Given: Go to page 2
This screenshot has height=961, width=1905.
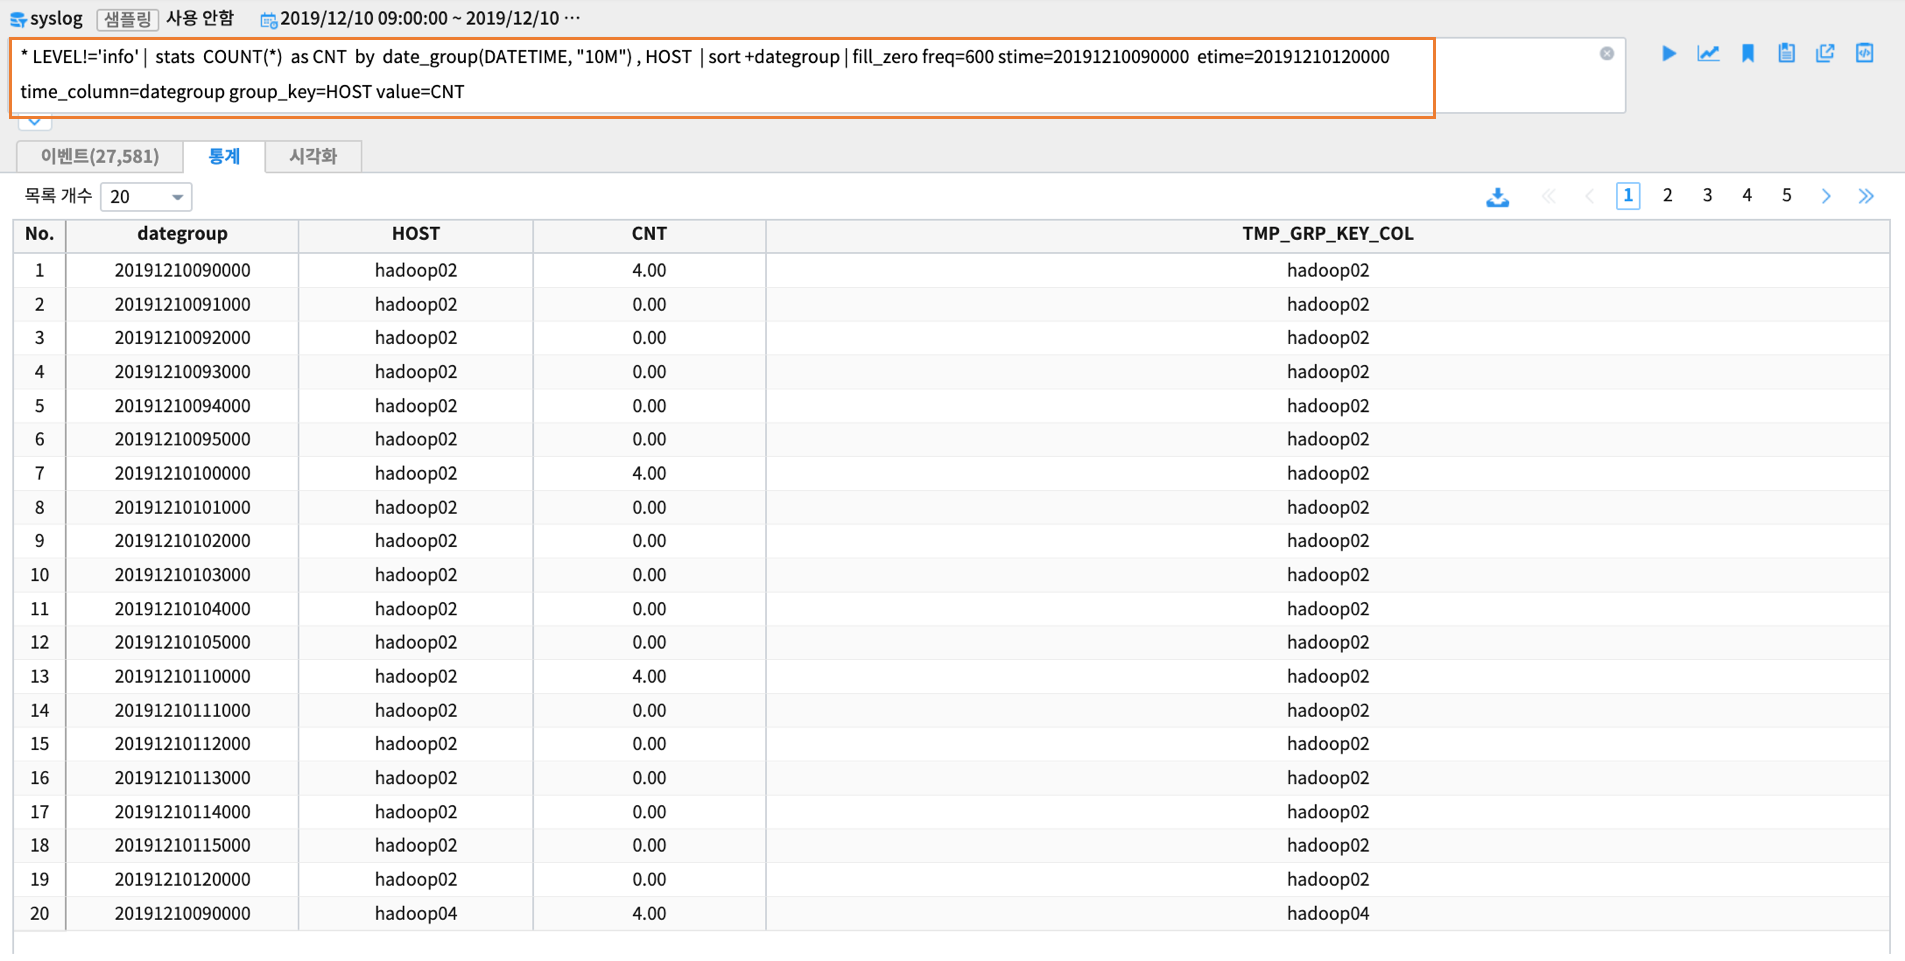Looking at the screenshot, I should tap(1667, 196).
